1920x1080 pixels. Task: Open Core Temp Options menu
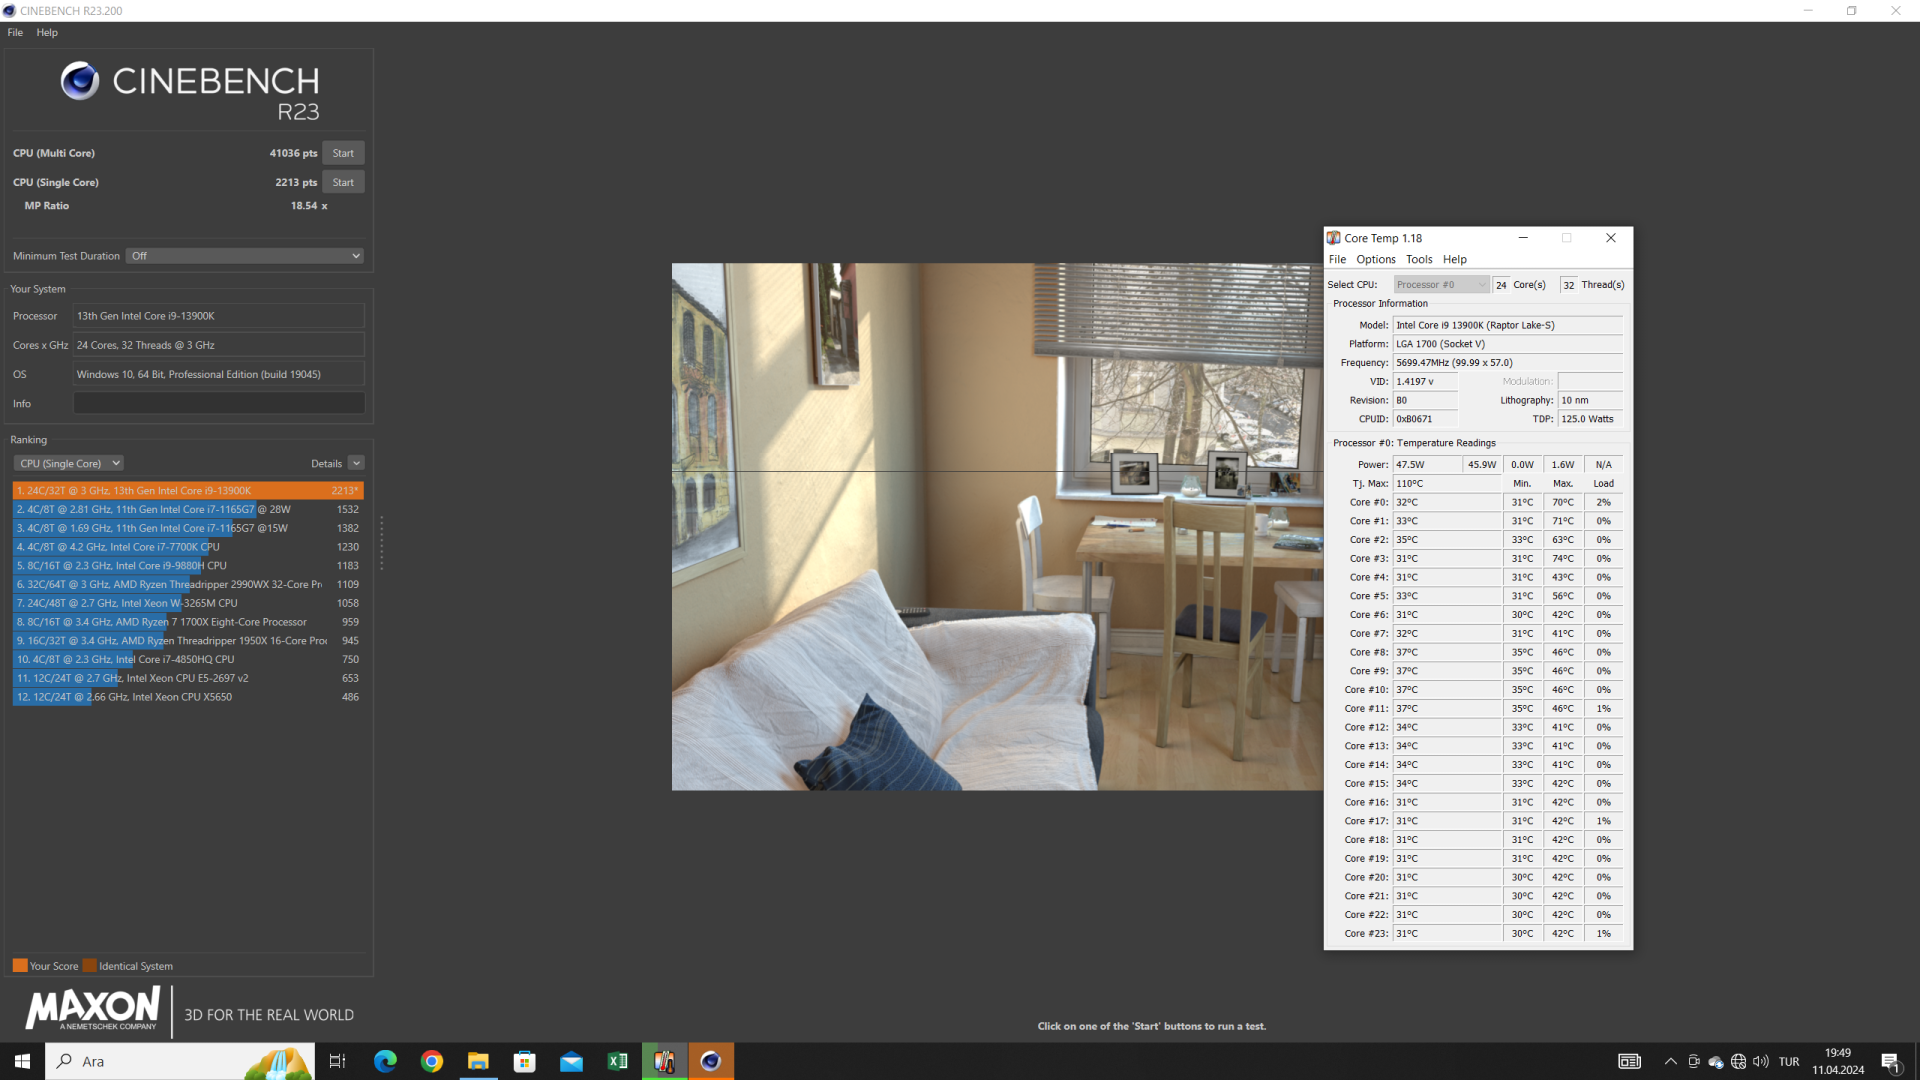(x=1375, y=259)
